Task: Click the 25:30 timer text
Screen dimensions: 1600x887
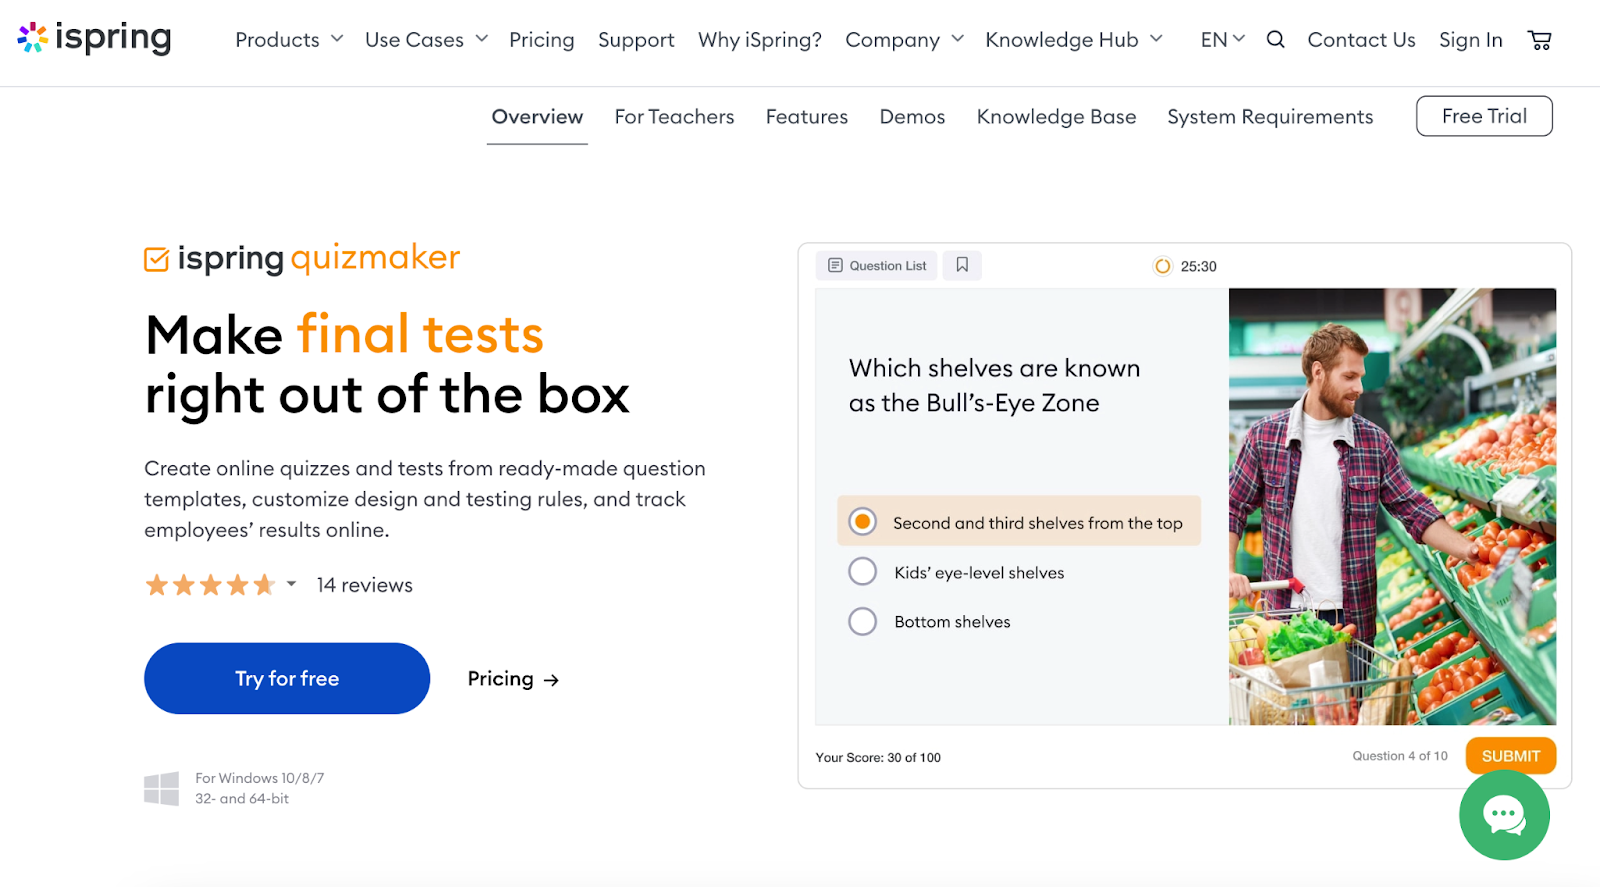Action: pos(1198,266)
